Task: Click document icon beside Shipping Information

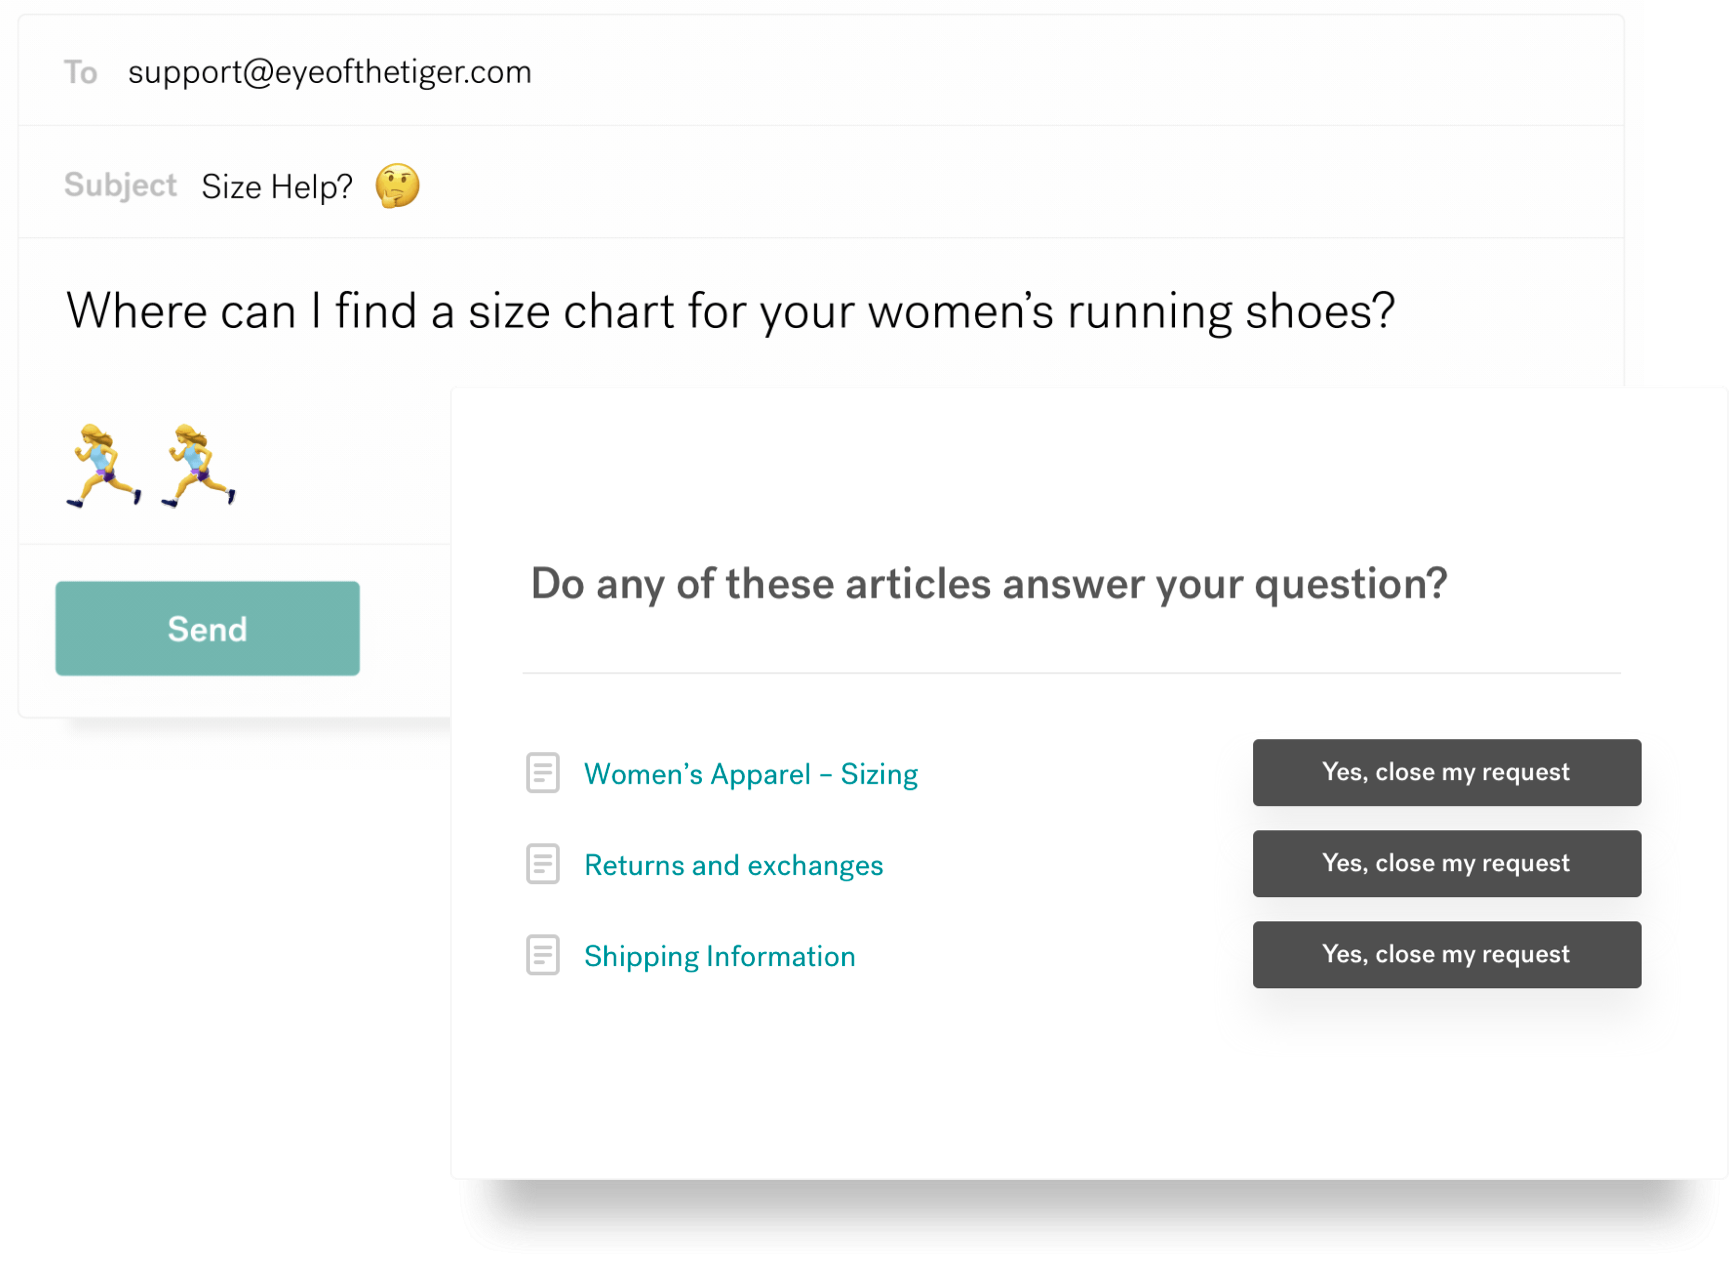Action: point(543,955)
